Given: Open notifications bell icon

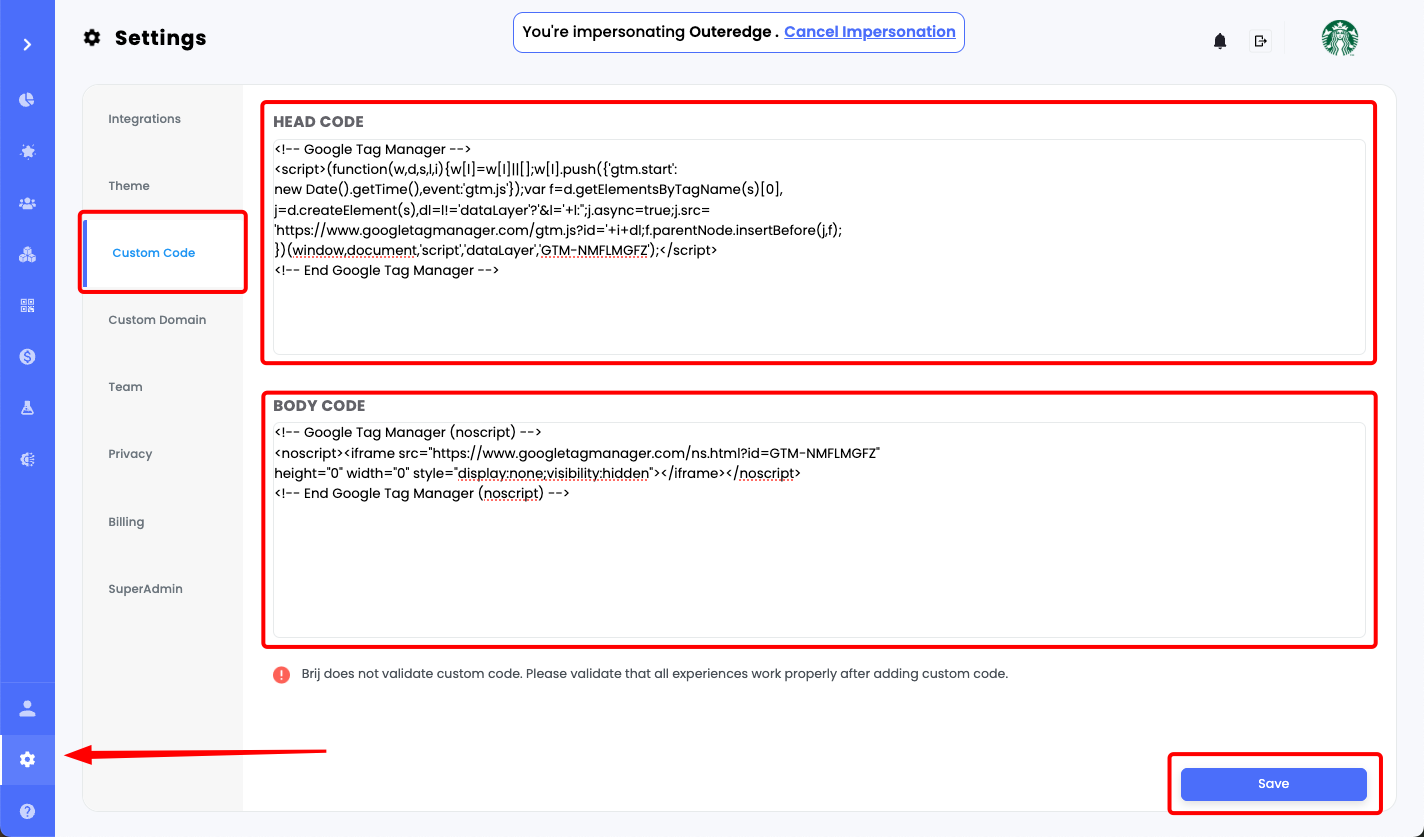Looking at the screenshot, I should click(1220, 41).
